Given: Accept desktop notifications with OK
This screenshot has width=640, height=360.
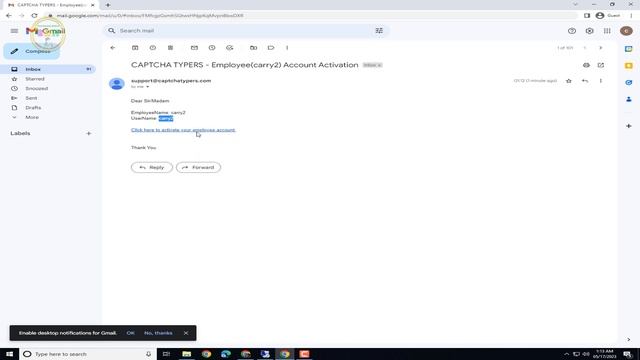Looking at the screenshot, I should coord(131,333).
